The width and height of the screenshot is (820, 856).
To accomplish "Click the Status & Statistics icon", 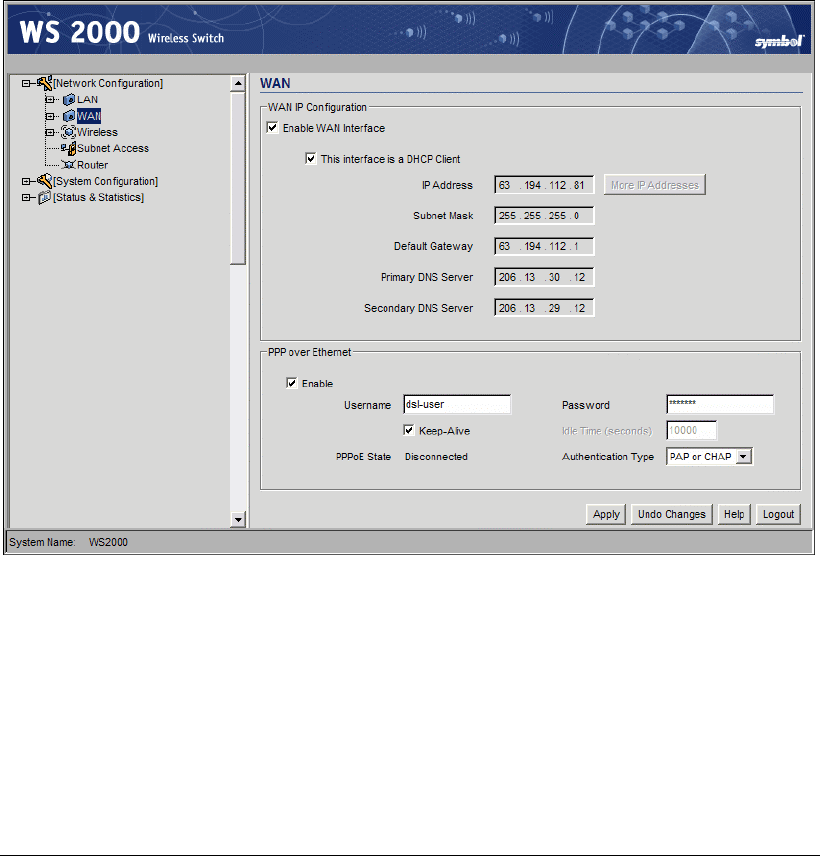I will click(44, 197).
